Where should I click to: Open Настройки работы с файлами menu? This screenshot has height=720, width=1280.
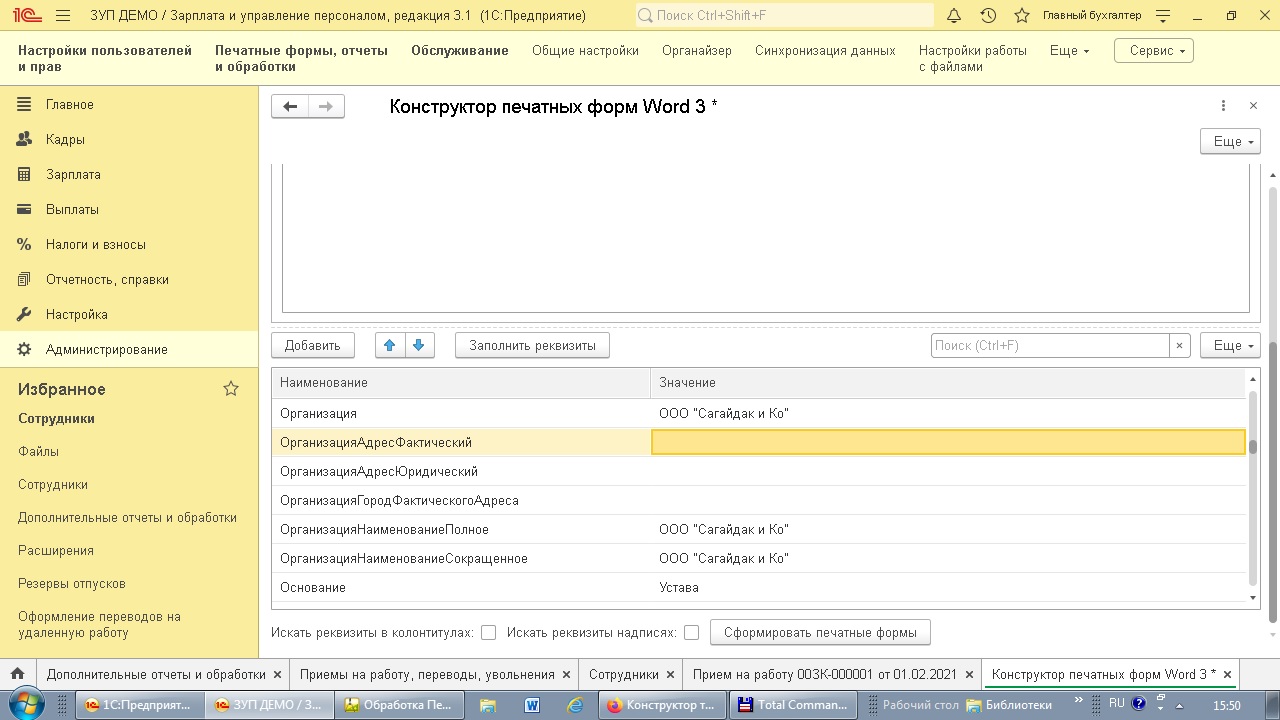[973, 58]
